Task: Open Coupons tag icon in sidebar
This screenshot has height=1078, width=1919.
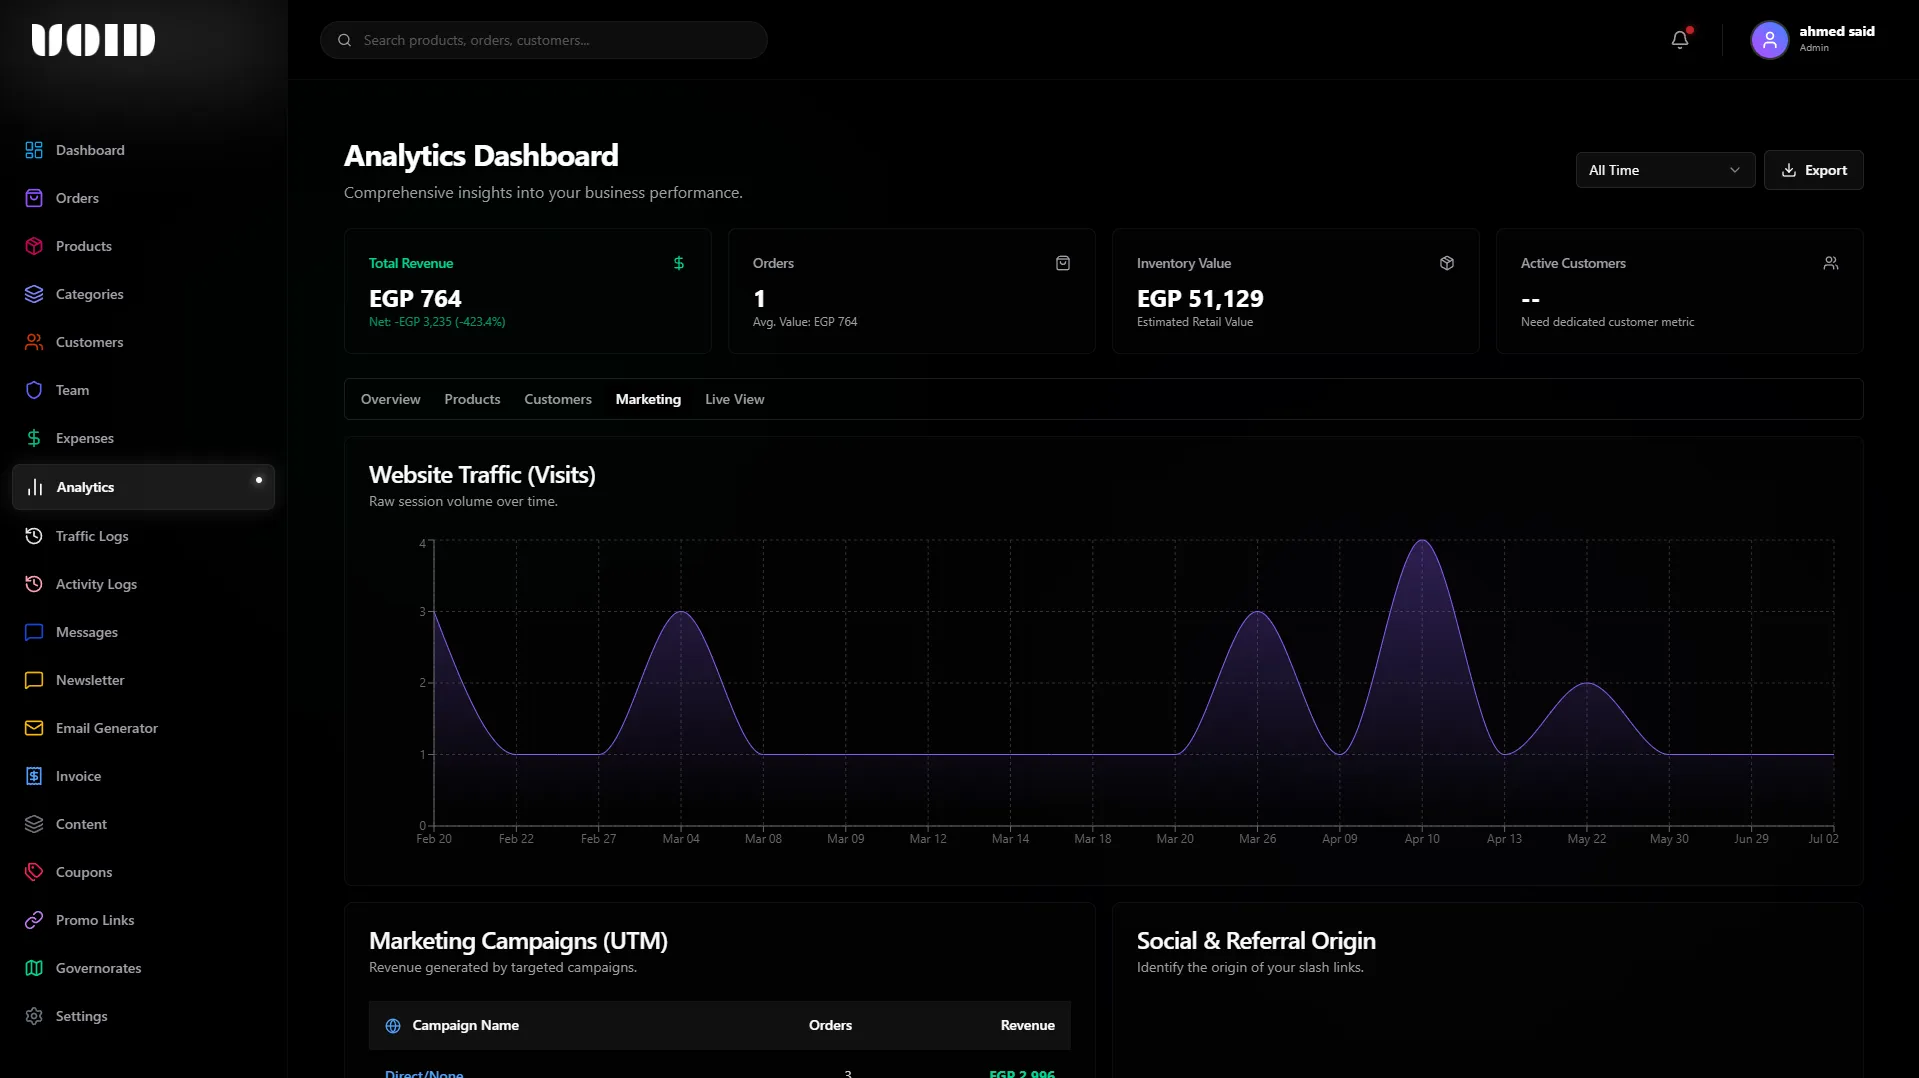Action: [34, 872]
